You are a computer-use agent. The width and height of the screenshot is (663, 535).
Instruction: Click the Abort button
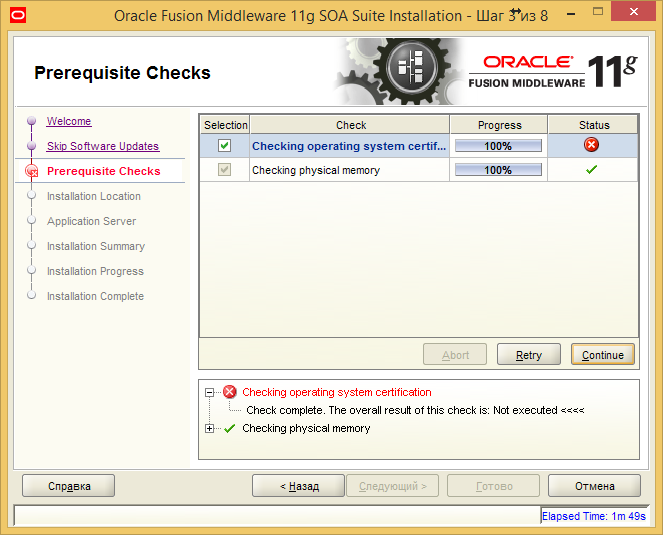pos(455,354)
